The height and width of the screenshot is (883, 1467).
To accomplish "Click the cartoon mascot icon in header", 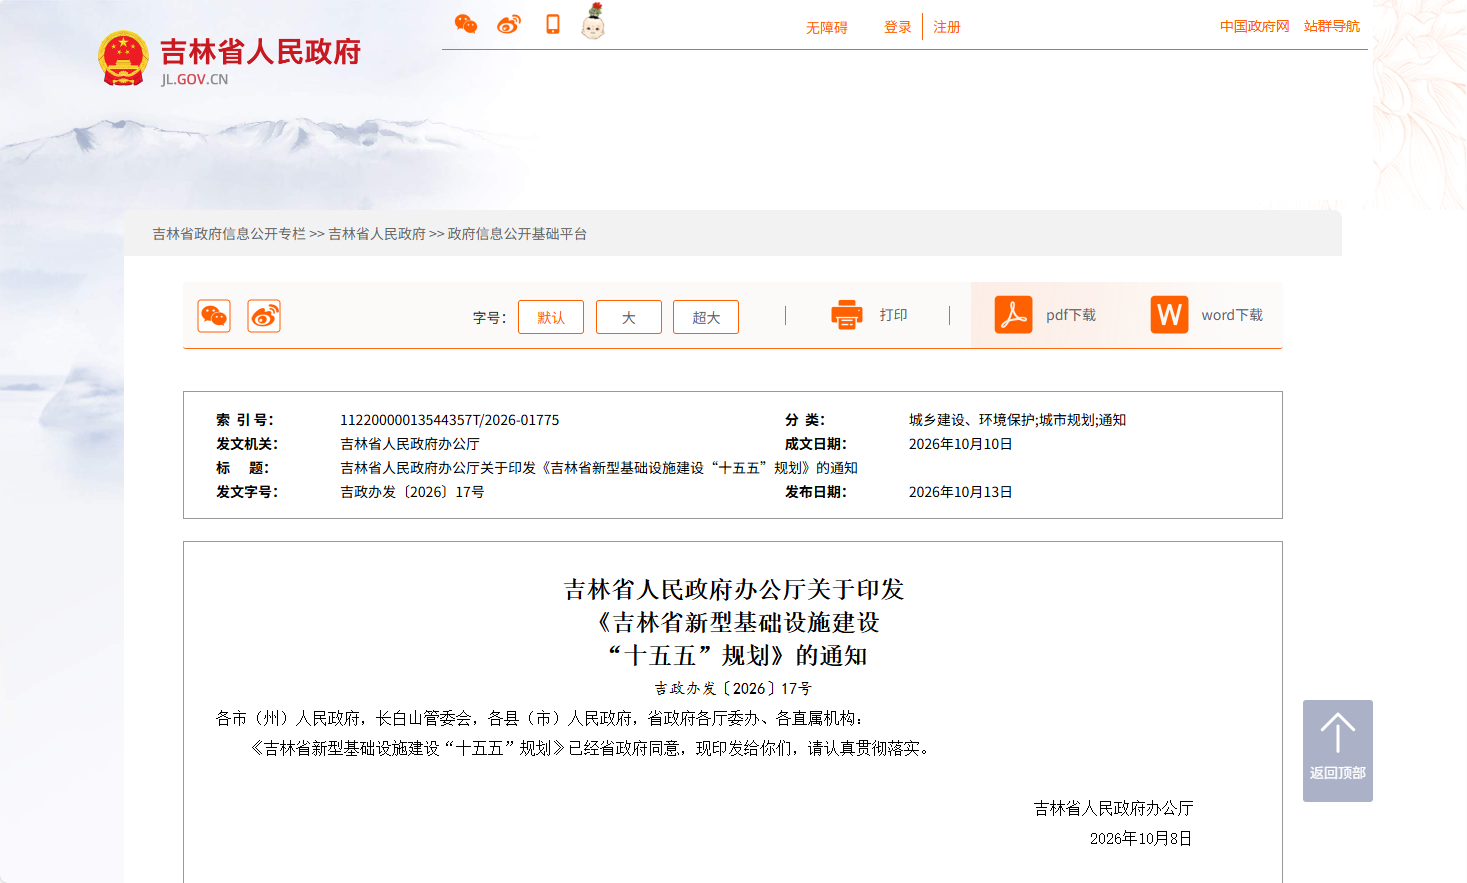I will click(x=593, y=21).
